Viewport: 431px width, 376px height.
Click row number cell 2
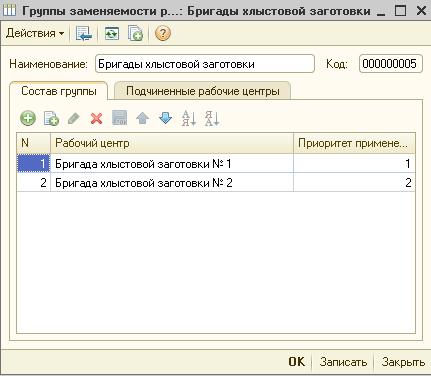[x=33, y=183]
